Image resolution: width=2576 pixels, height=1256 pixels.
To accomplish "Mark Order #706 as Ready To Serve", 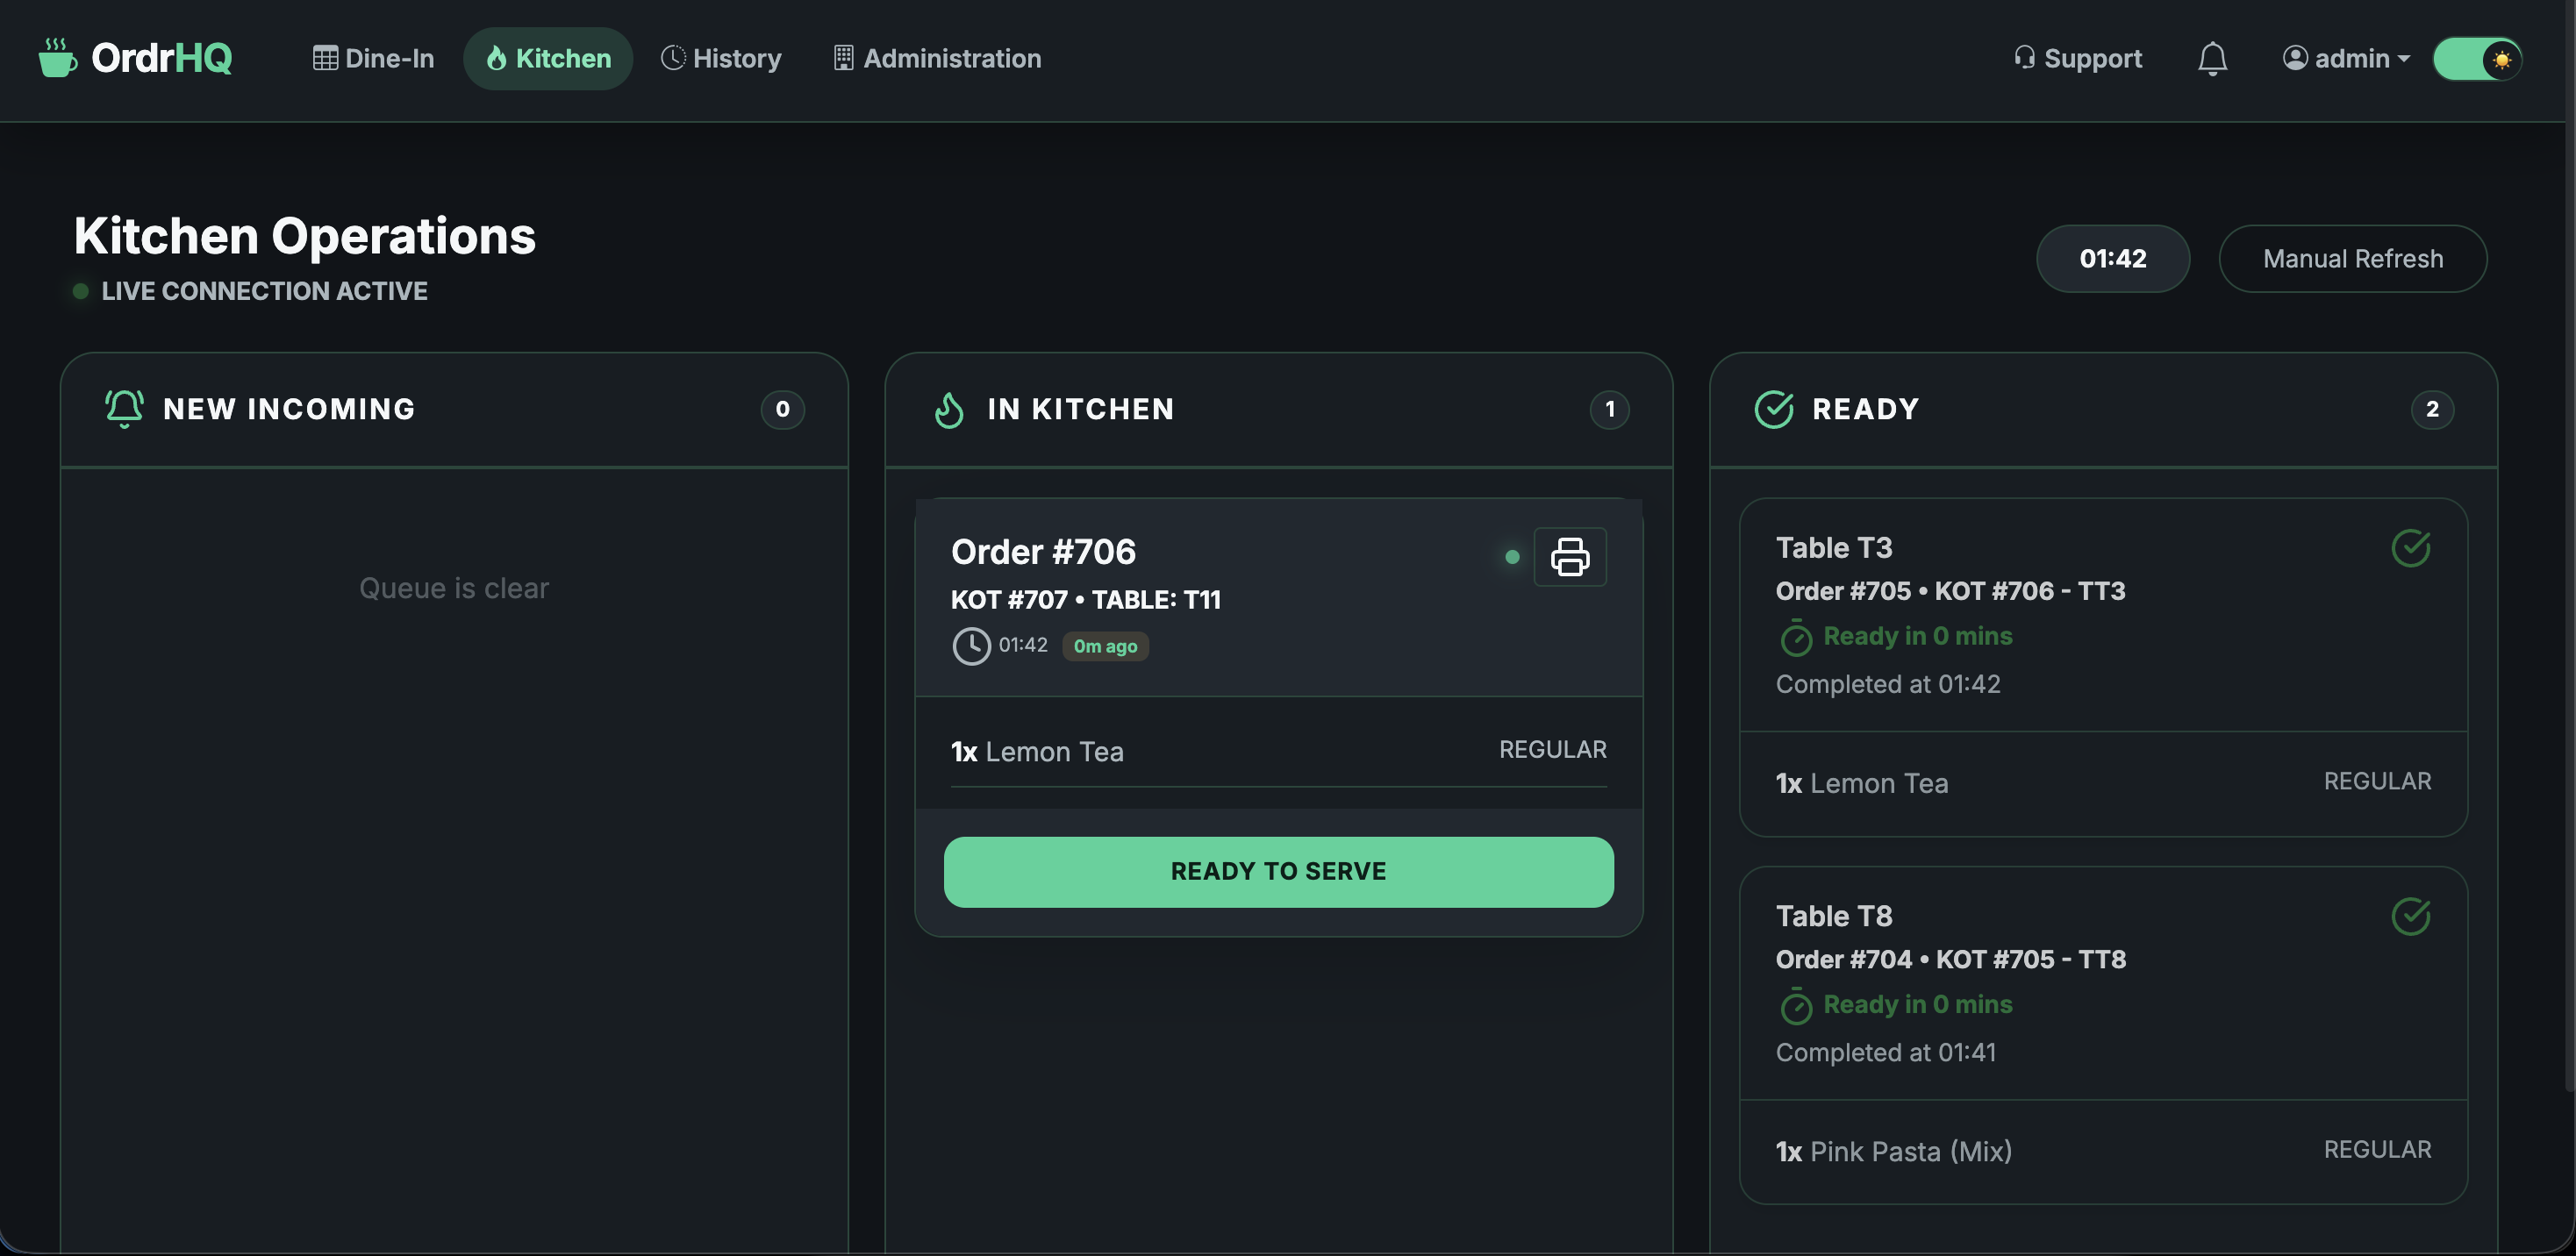I will pos(1278,871).
